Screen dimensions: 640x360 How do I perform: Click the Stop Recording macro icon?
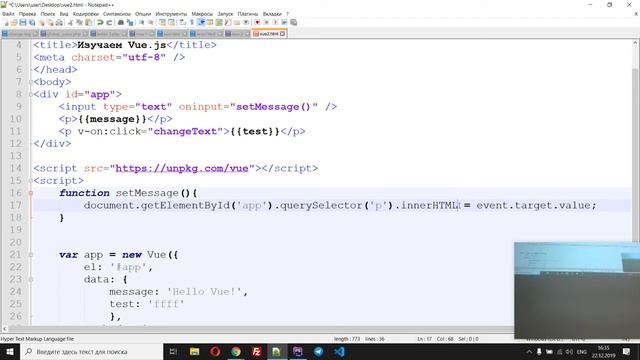pyautogui.click(x=266, y=22)
